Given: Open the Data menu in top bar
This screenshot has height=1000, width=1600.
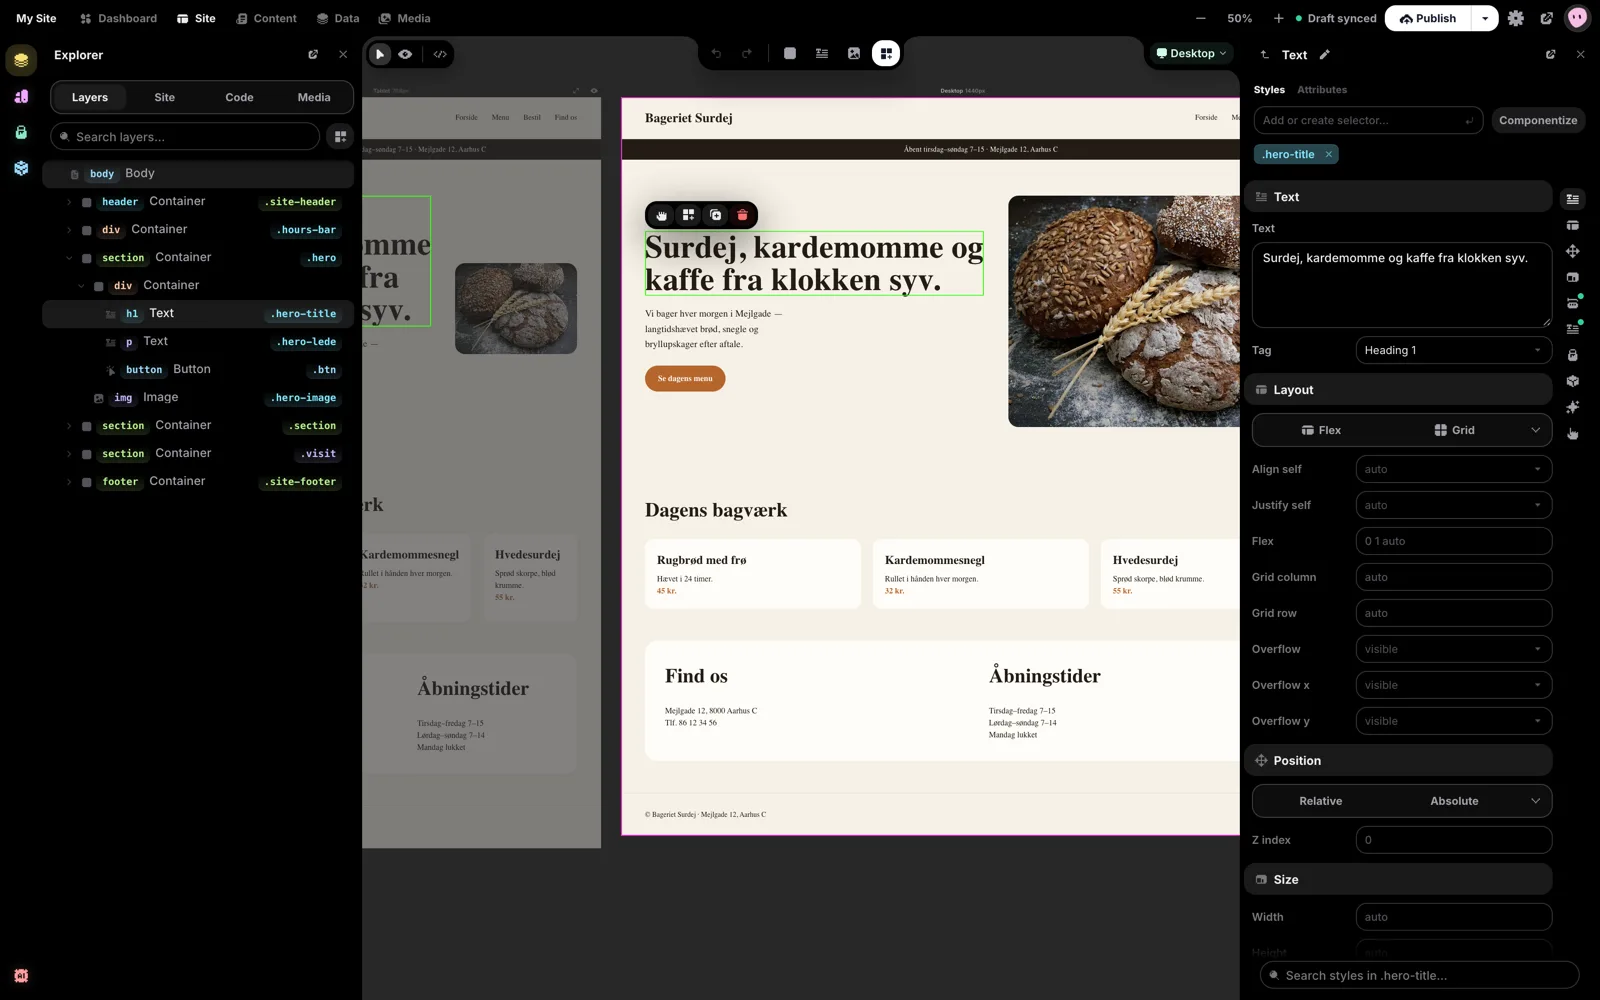Looking at the screenshot, I should click(338, 18).
